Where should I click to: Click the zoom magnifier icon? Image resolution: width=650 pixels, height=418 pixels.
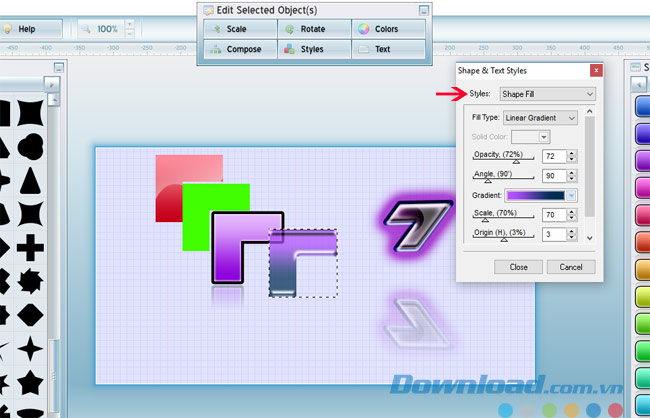tap(86, 29)
